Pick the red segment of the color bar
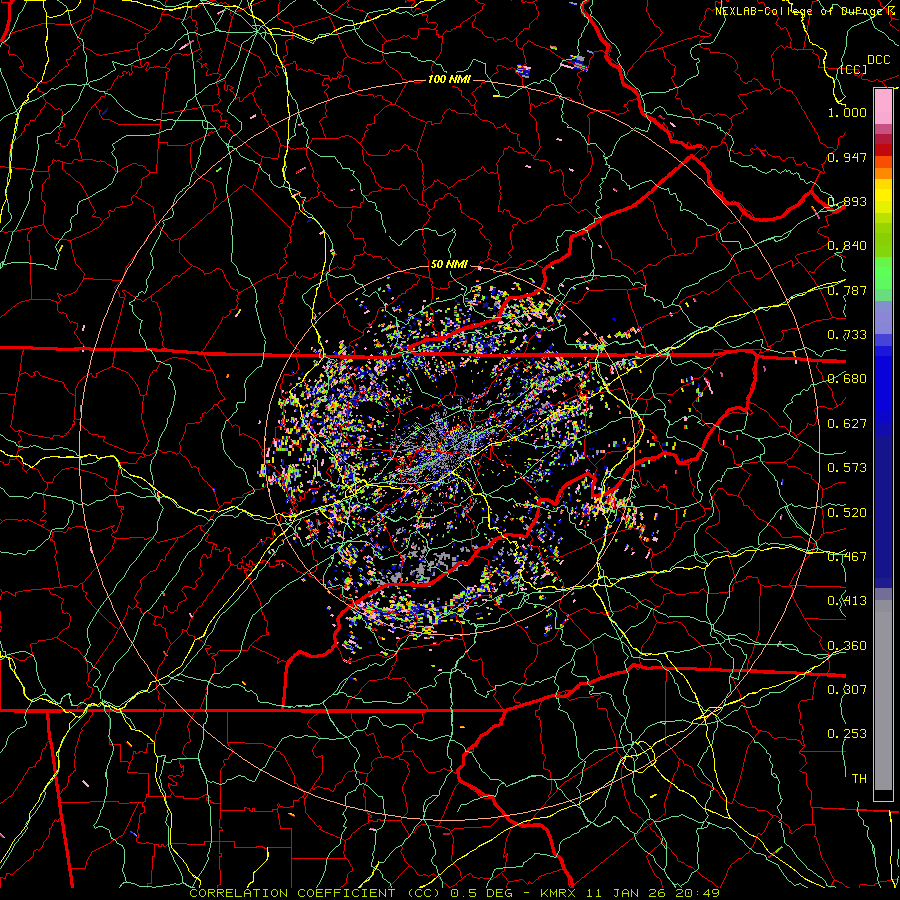Screen dimensions: 900x900 point(883,150)
